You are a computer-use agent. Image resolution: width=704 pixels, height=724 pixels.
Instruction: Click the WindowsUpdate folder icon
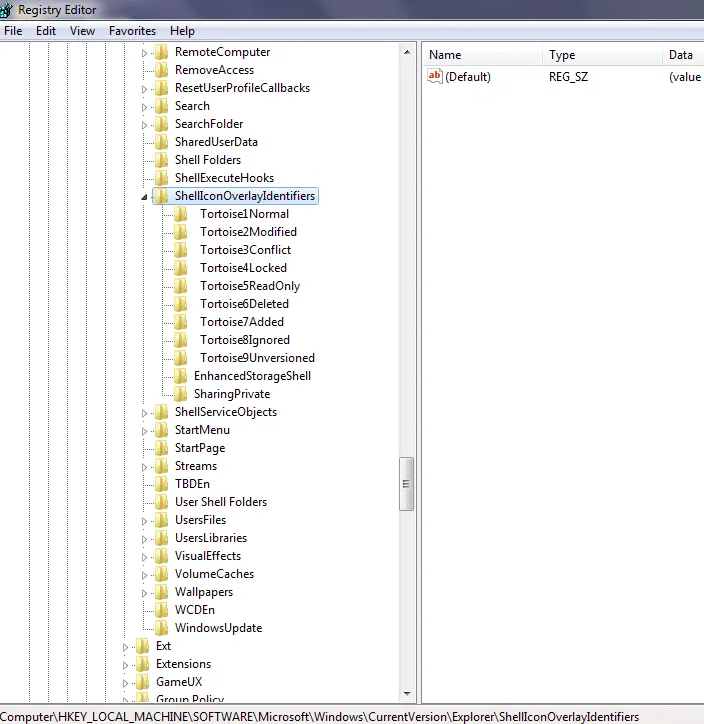[161, 628]
